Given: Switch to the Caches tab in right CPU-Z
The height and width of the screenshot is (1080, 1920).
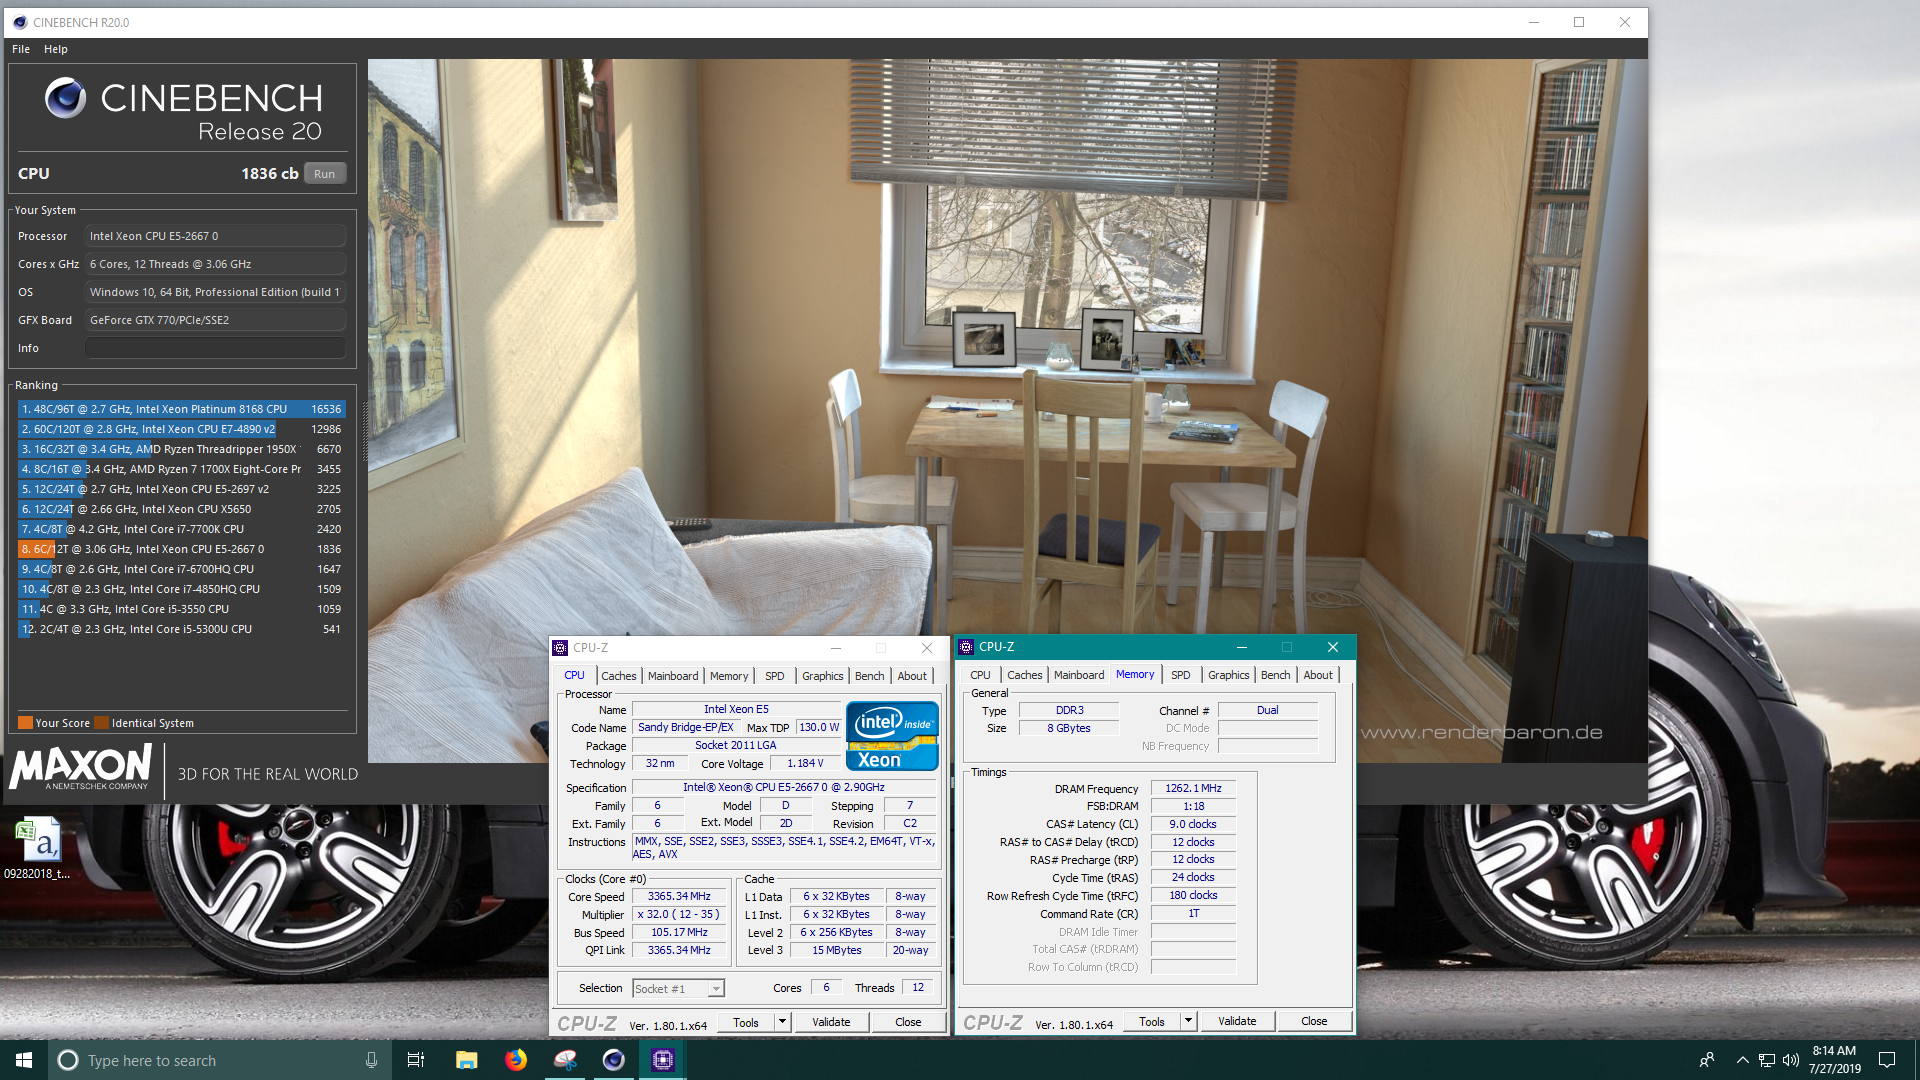Looking at the screenshot, I should click(x=1025, y=675).
